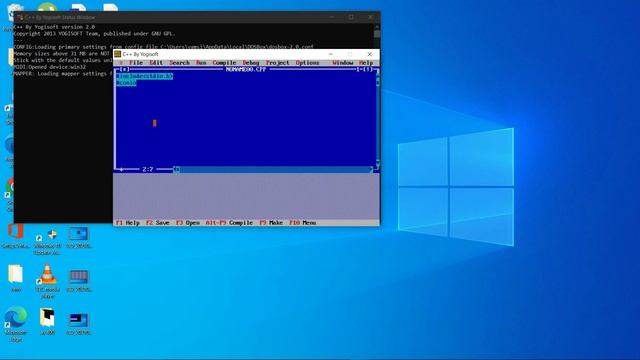The height and width of the screenshot is (360, 640).
Task: Click F10 Menu in the status bar
Action: point(302,223)
